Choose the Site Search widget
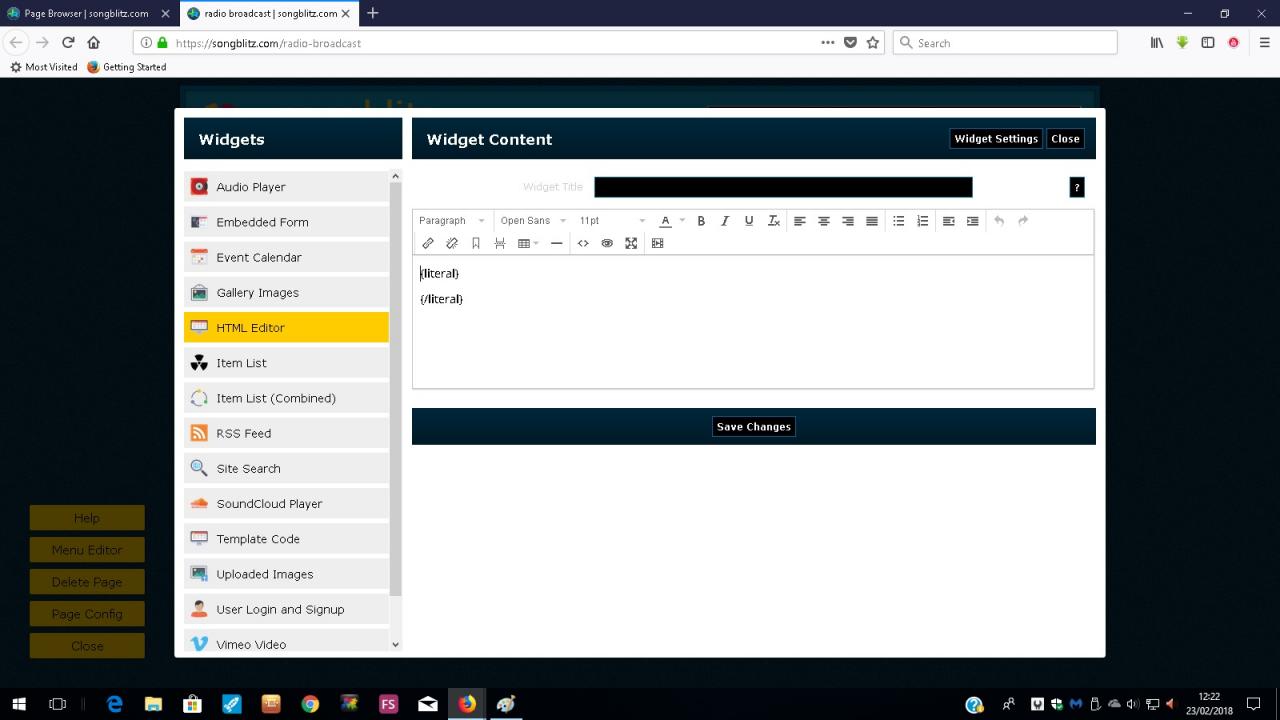Image resolution: width=1280 pixels, height=720 pixels. pyautogui.click(x=286, y=468)
